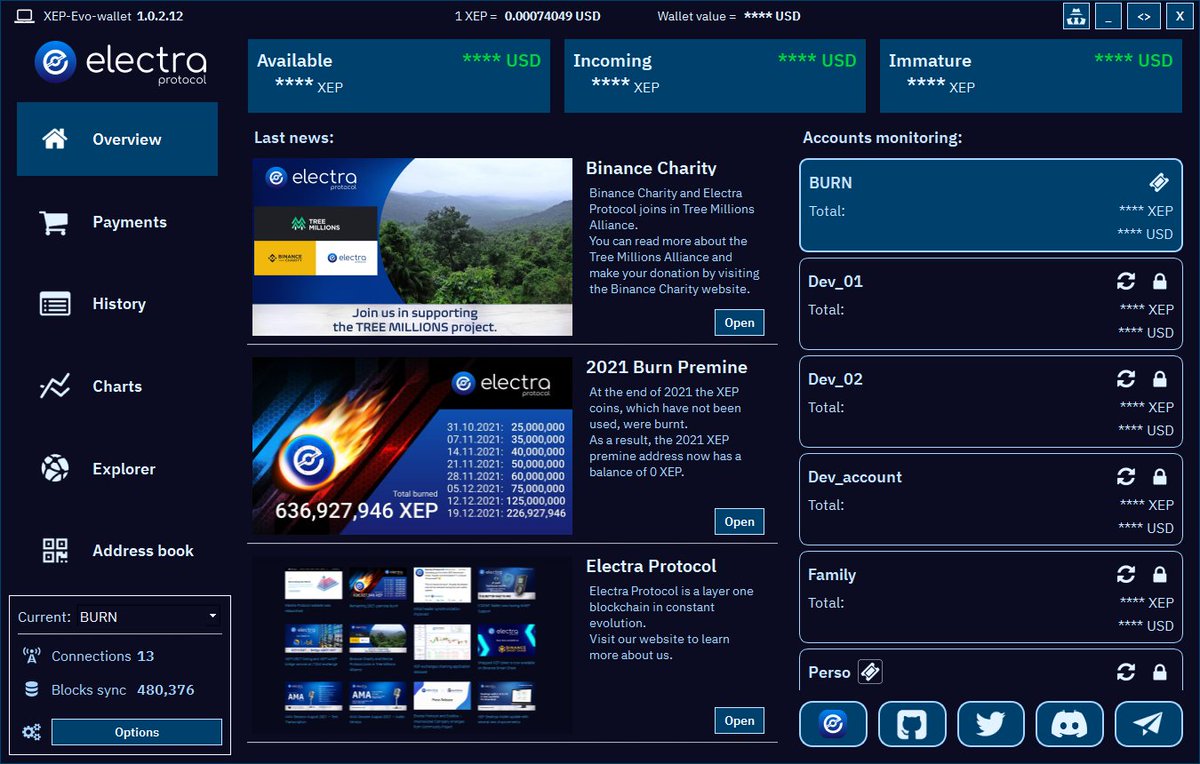Click the Connections antenna icon
The height and width of the screenshot is (764, 1200).
click(32, 656)
